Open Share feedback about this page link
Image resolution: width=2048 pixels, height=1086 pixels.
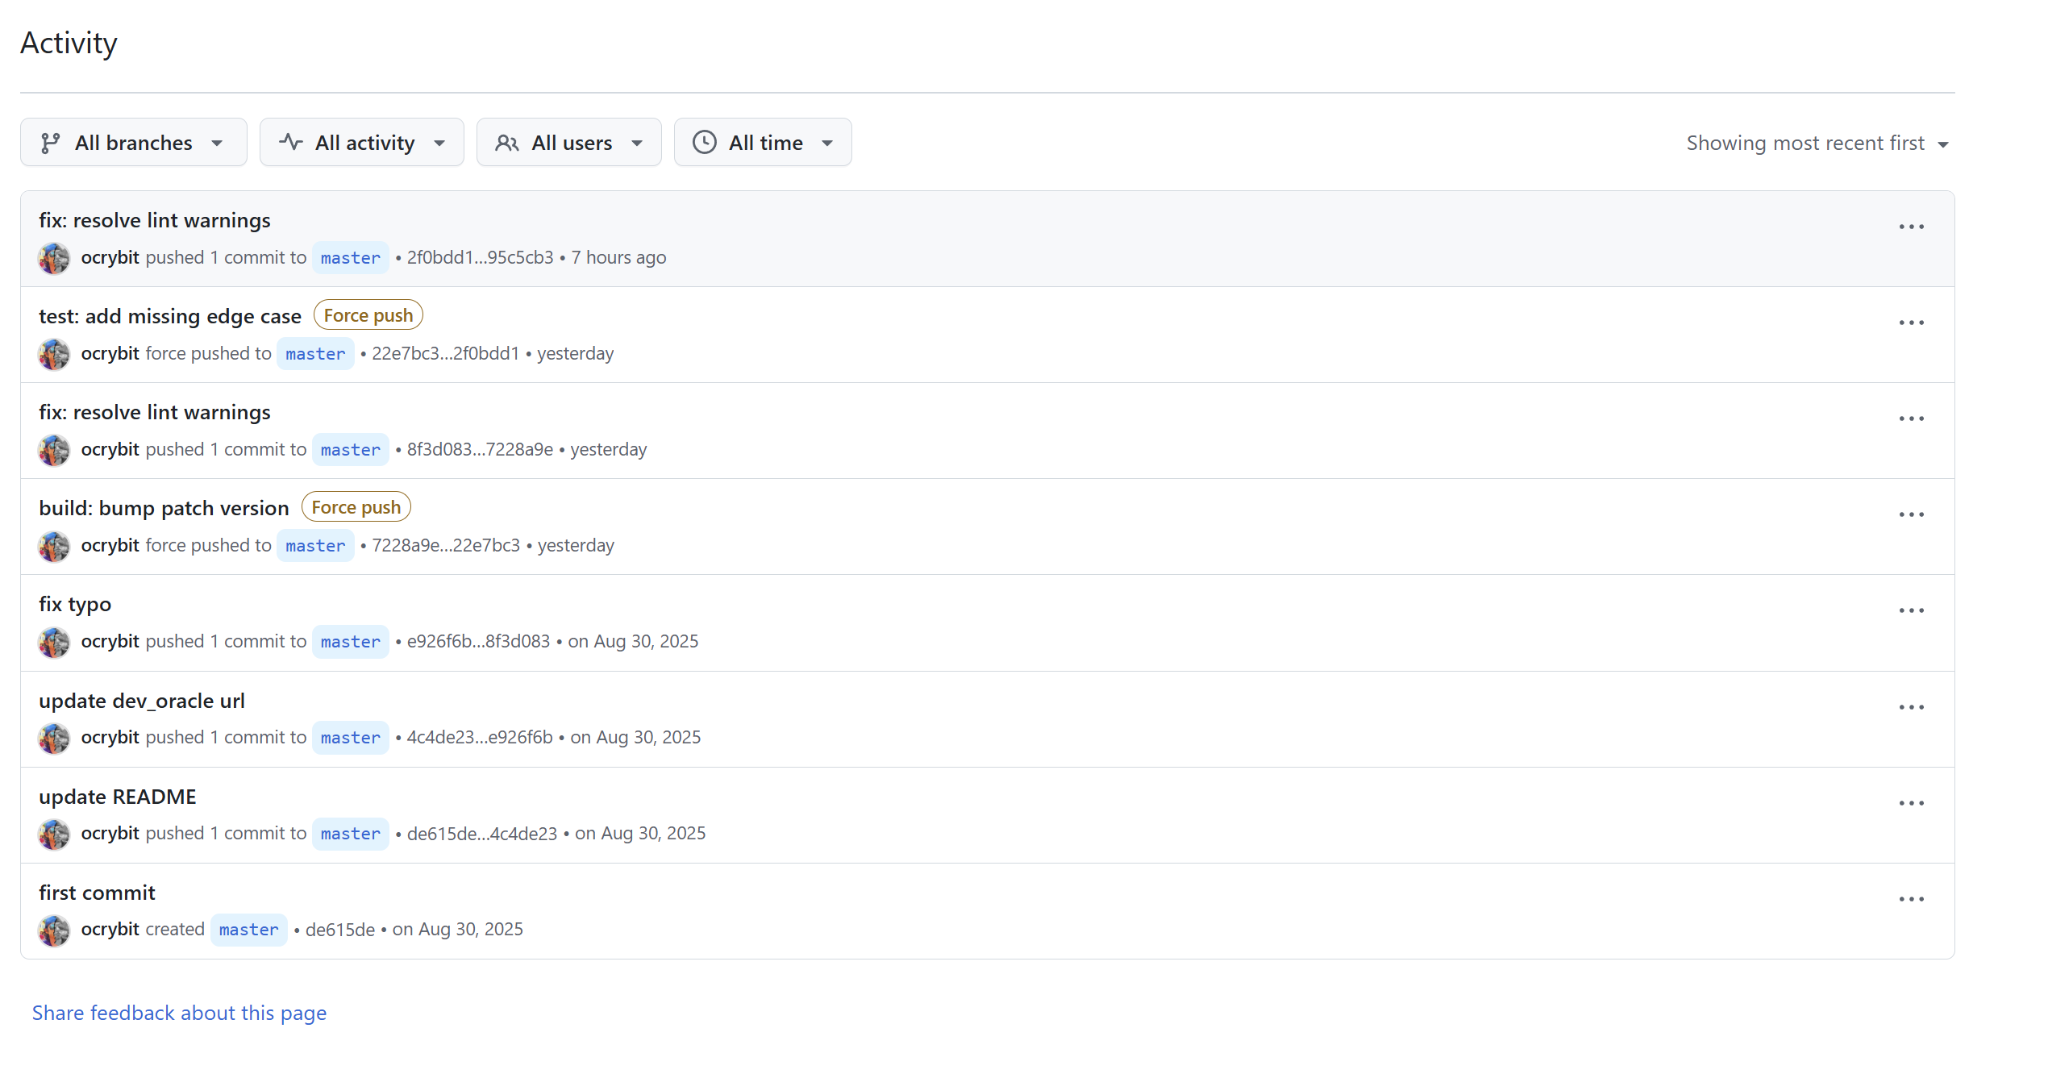(179, 1013)
